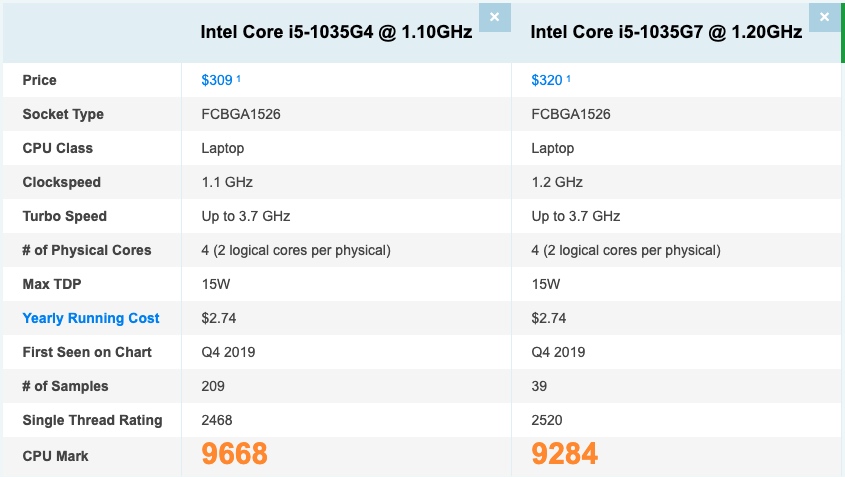Screen dimensions: 845x477
Task: Open the $320 price link
Action: click(x=547, y=80)
